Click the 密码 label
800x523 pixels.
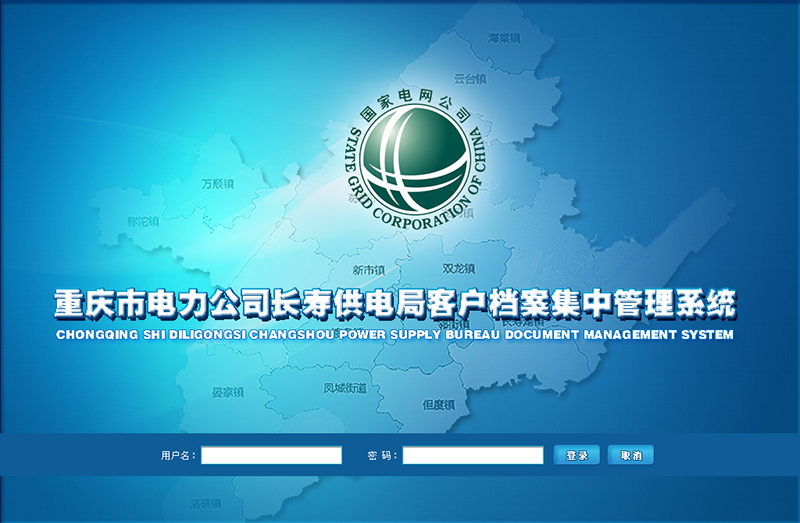pos(382,455)
